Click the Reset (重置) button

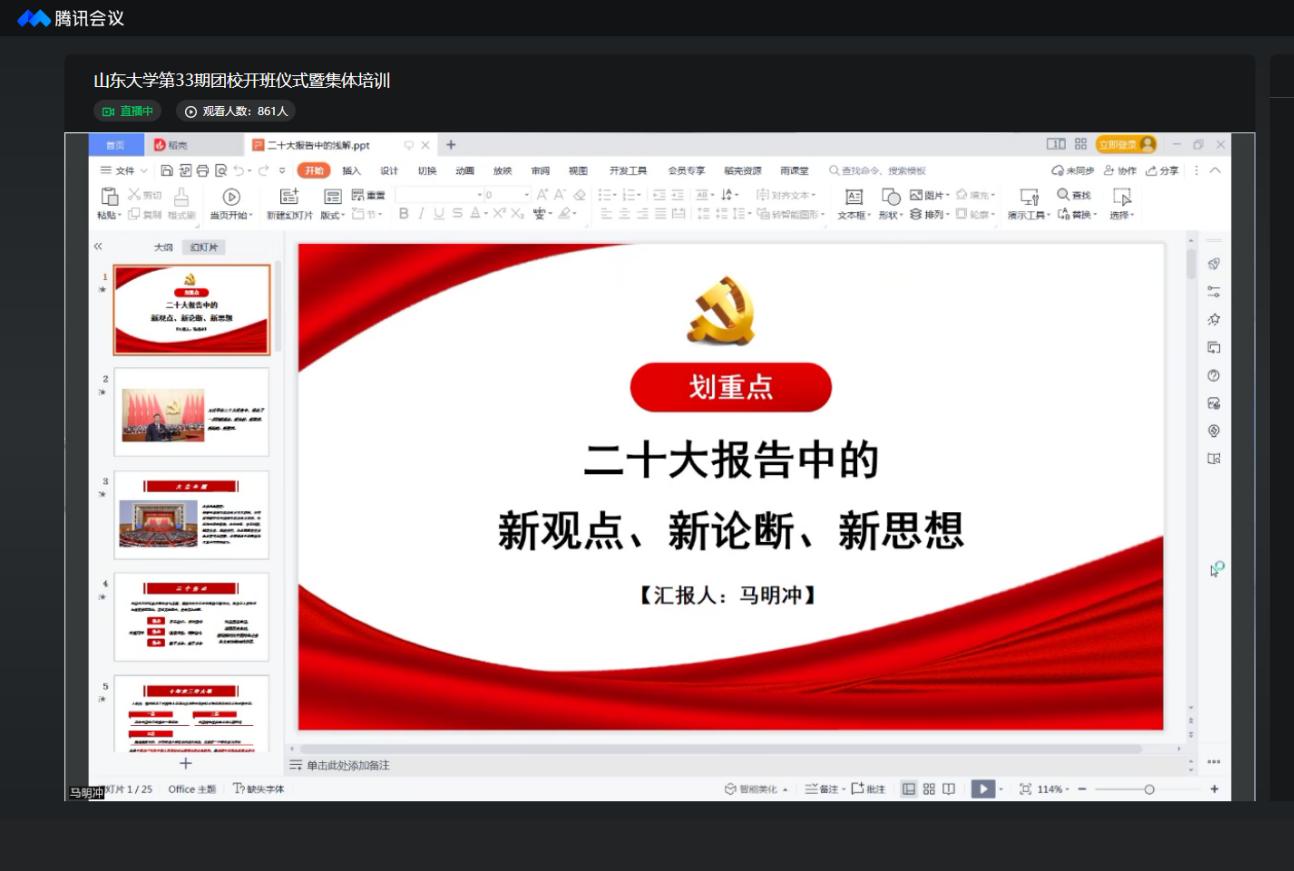[x=368, y=195]
